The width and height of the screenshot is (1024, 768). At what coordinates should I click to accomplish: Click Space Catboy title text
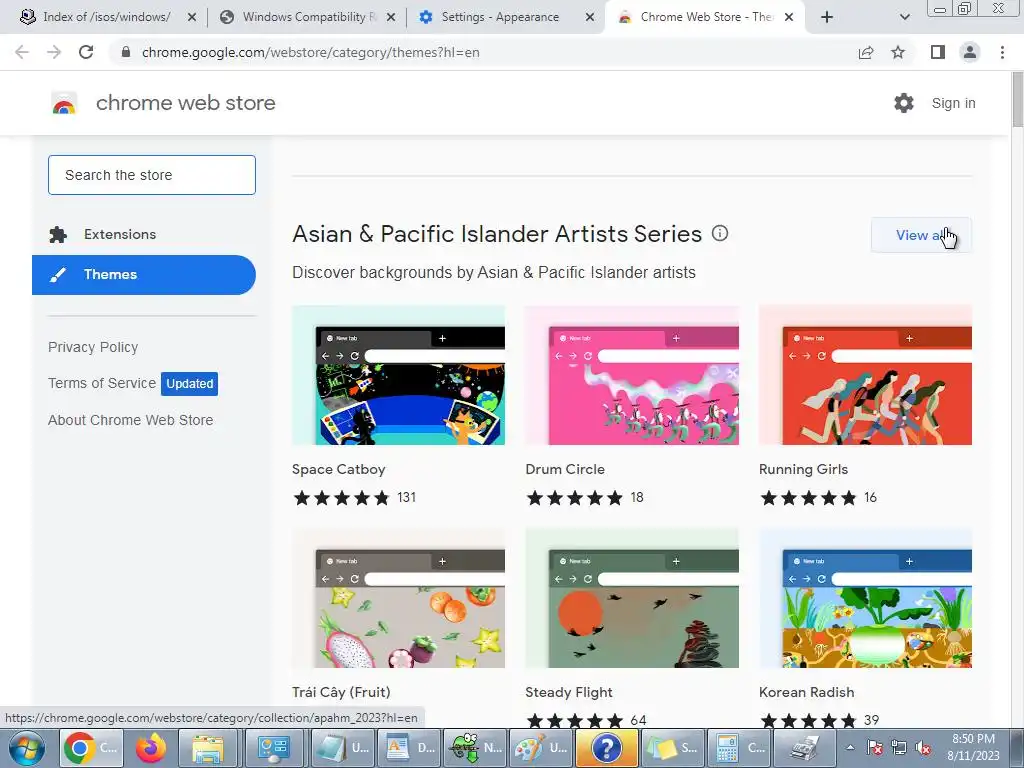(x=338, y=469)
